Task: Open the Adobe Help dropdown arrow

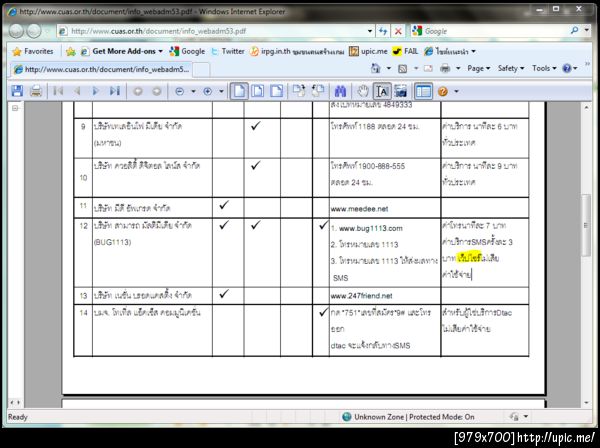Action: point(456,91)
